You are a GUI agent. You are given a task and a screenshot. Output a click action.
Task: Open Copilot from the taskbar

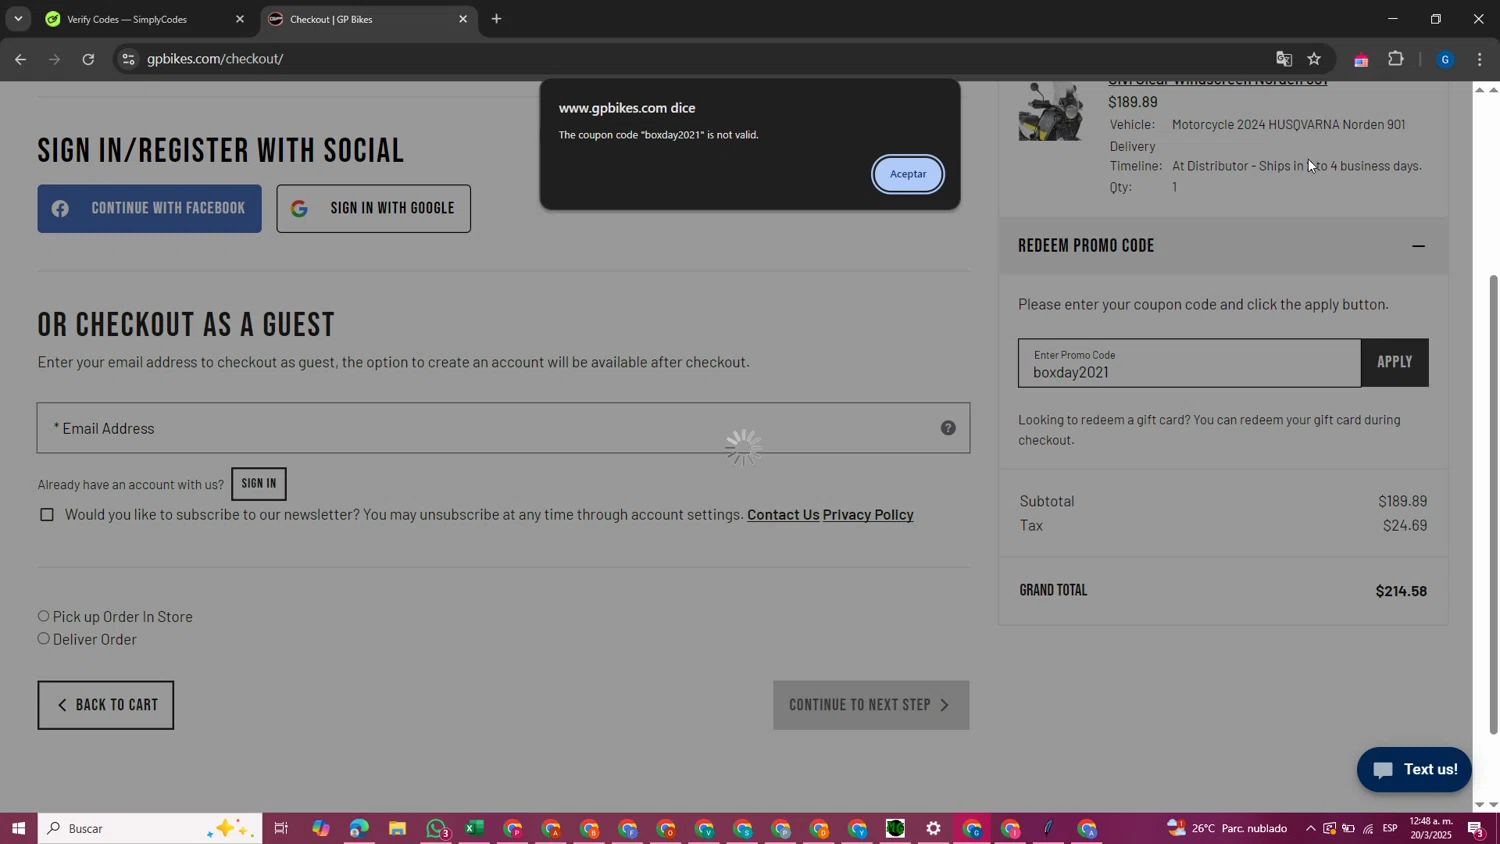coord(320,828)
